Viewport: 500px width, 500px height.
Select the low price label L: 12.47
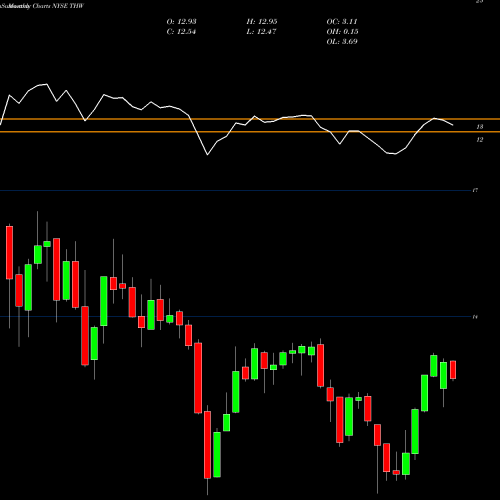(262, 32)
